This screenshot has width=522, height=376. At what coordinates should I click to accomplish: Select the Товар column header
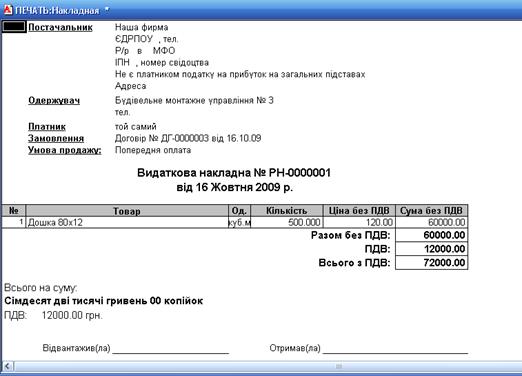pyautogui.click(x=127, y=211)
